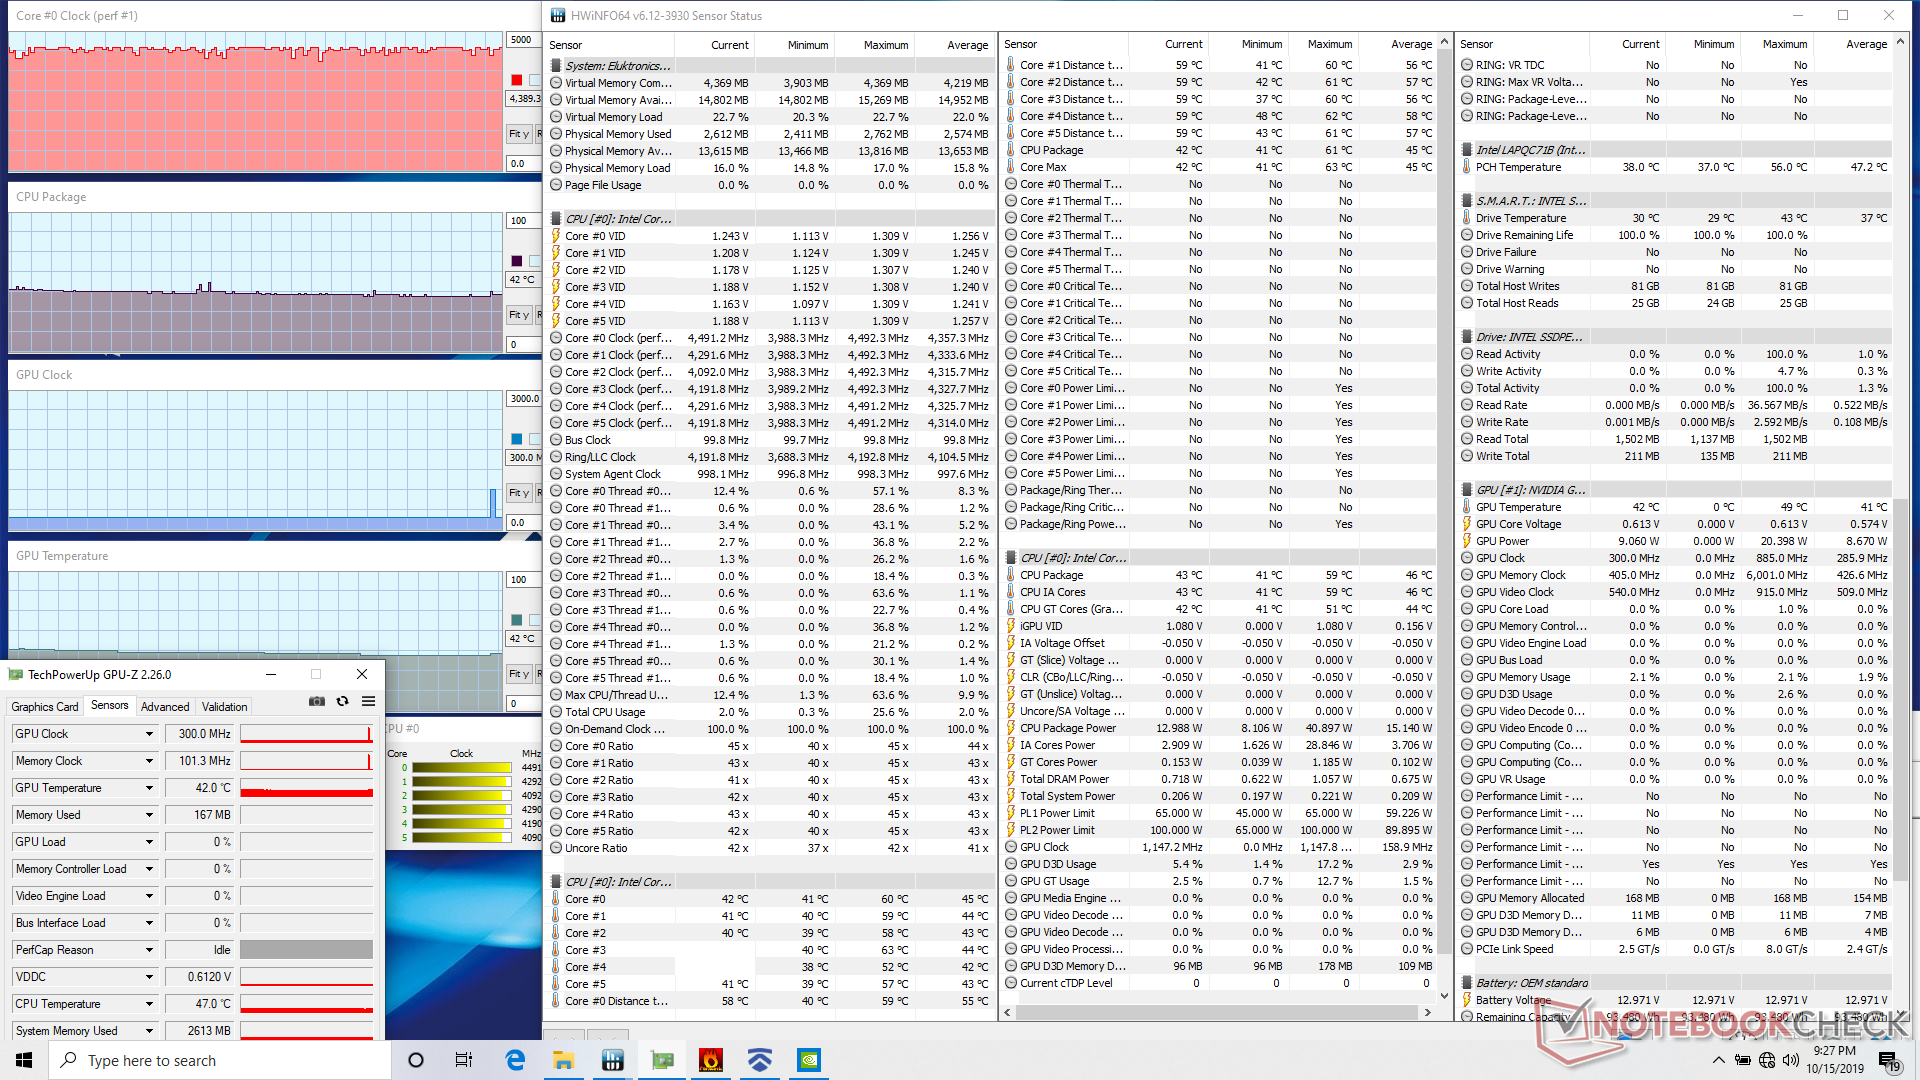Expand GPU Temperature dropdown in GPU-Z

[149, 788]
